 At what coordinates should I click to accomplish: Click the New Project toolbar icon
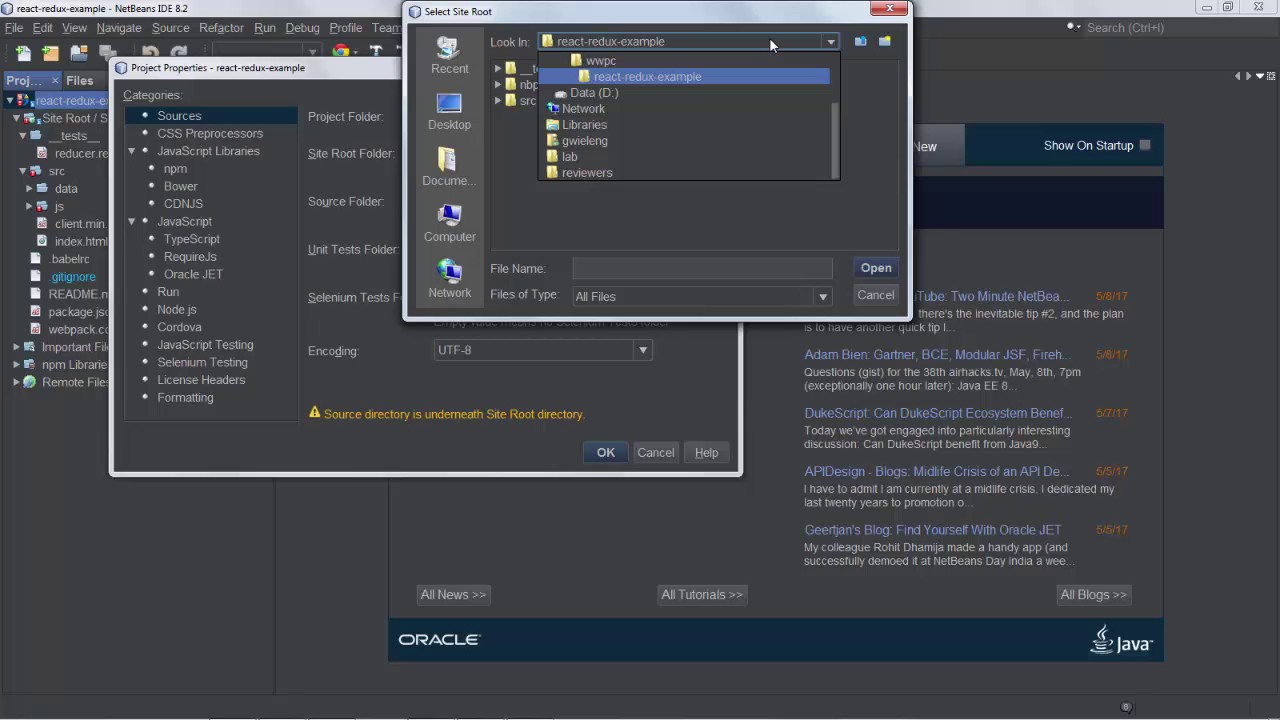coord(50,52)
